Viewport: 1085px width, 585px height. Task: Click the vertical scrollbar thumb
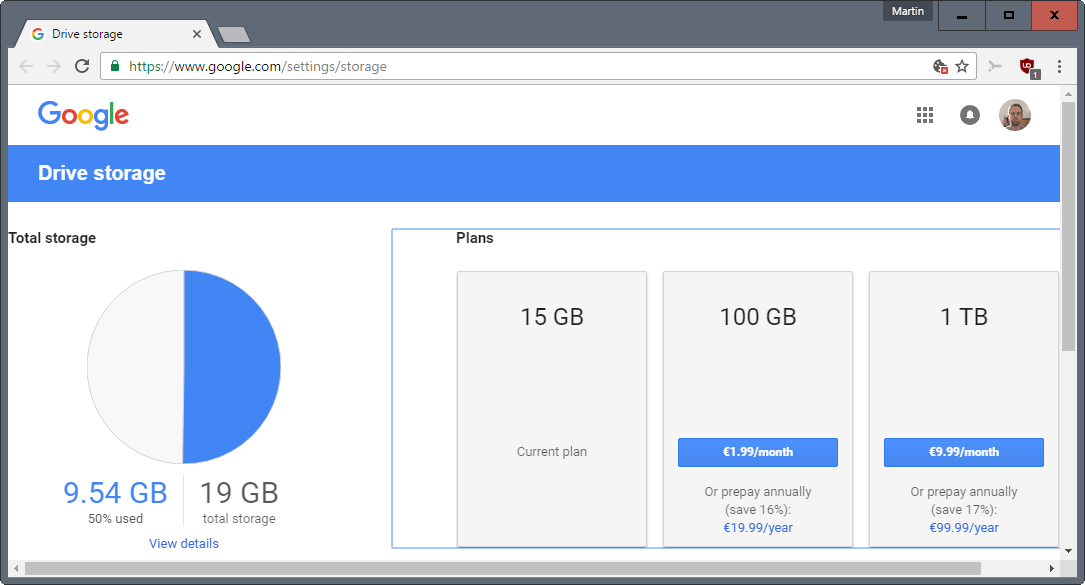point(1068,226)
